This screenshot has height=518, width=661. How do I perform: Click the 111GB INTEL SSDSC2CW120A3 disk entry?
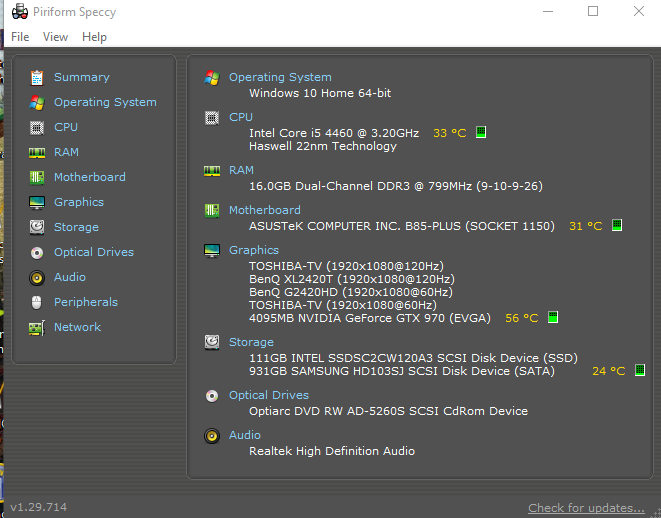[413, 358]
